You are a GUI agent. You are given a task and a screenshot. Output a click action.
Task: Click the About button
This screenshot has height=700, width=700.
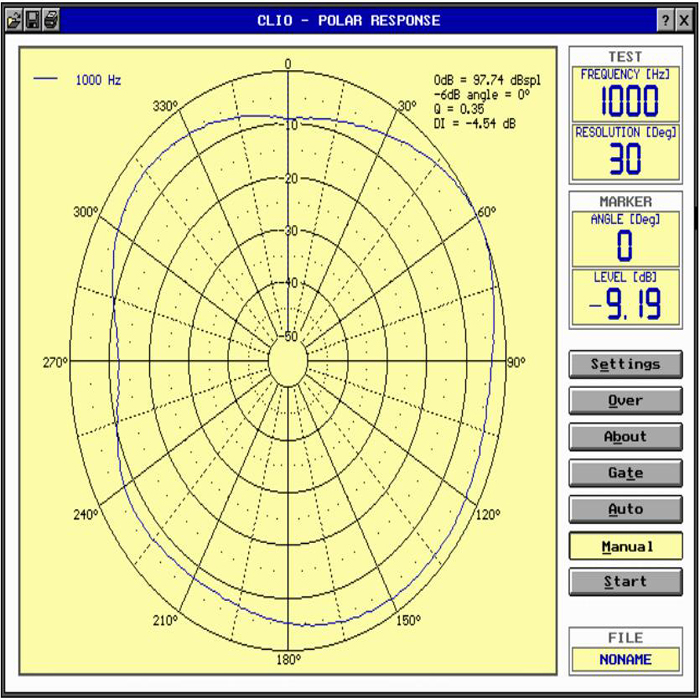[x=625, y=437]
